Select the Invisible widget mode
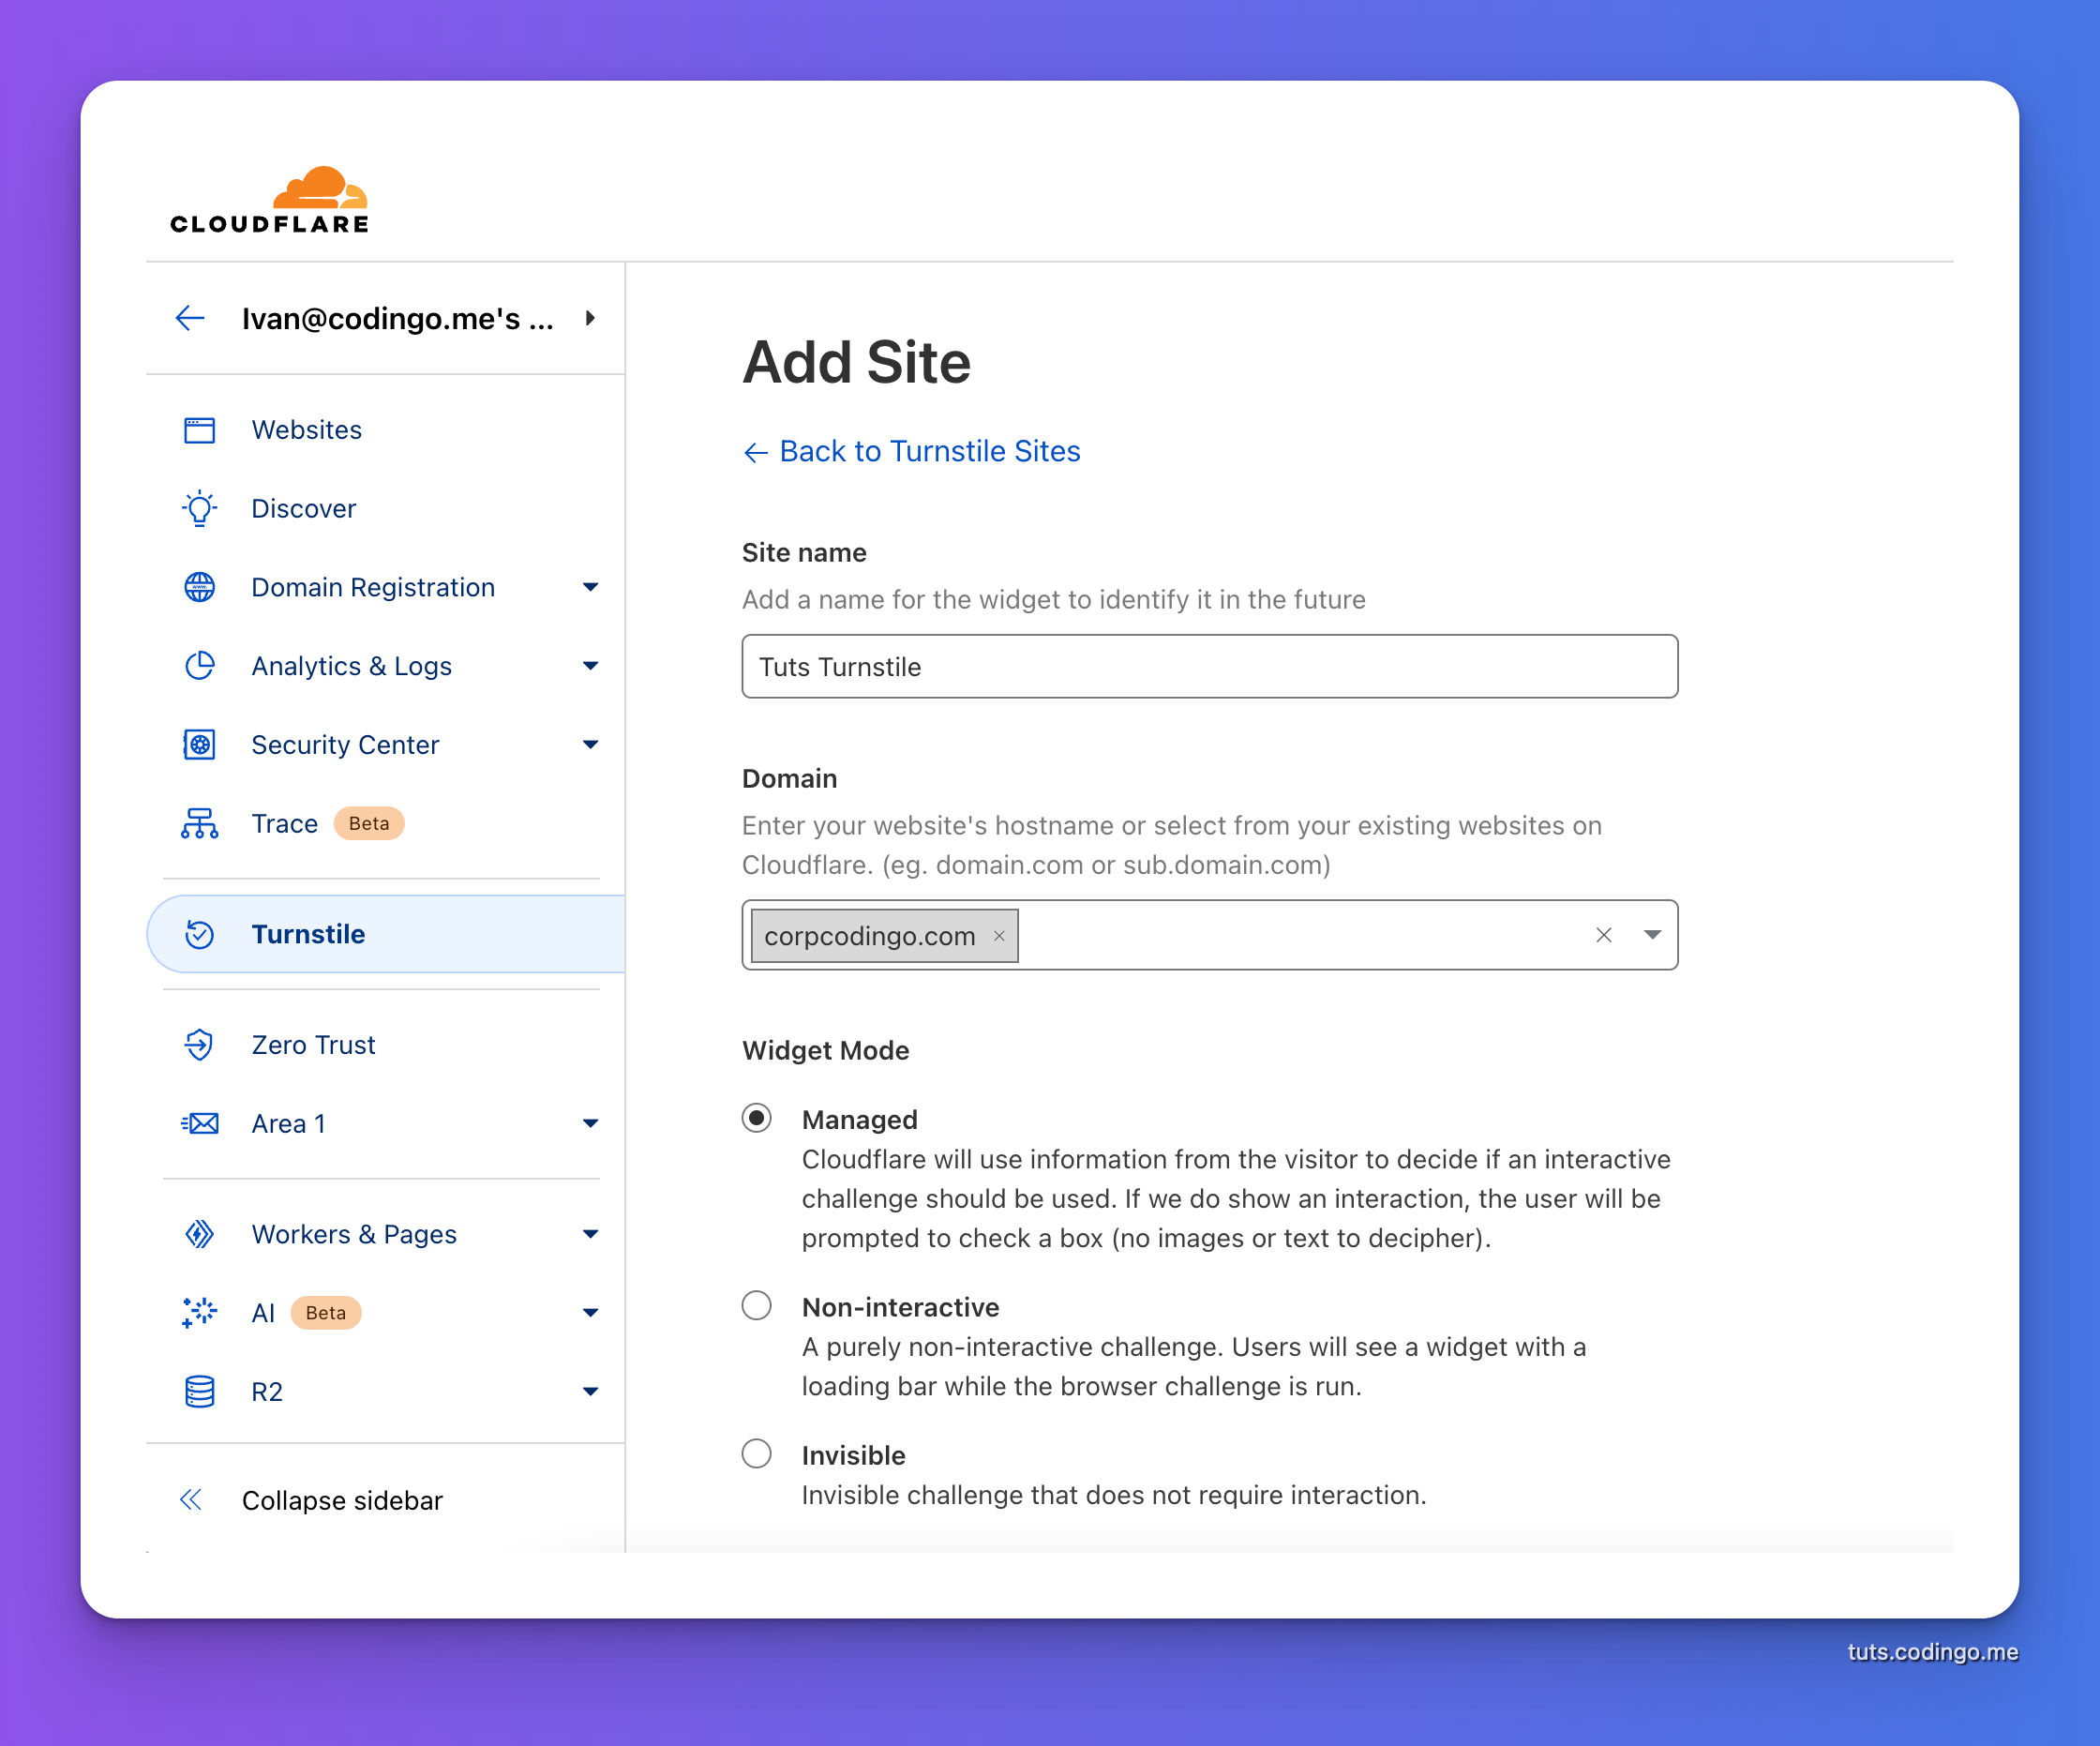This screenshot has height=1746, width=2100. [x=757, y=1453]
